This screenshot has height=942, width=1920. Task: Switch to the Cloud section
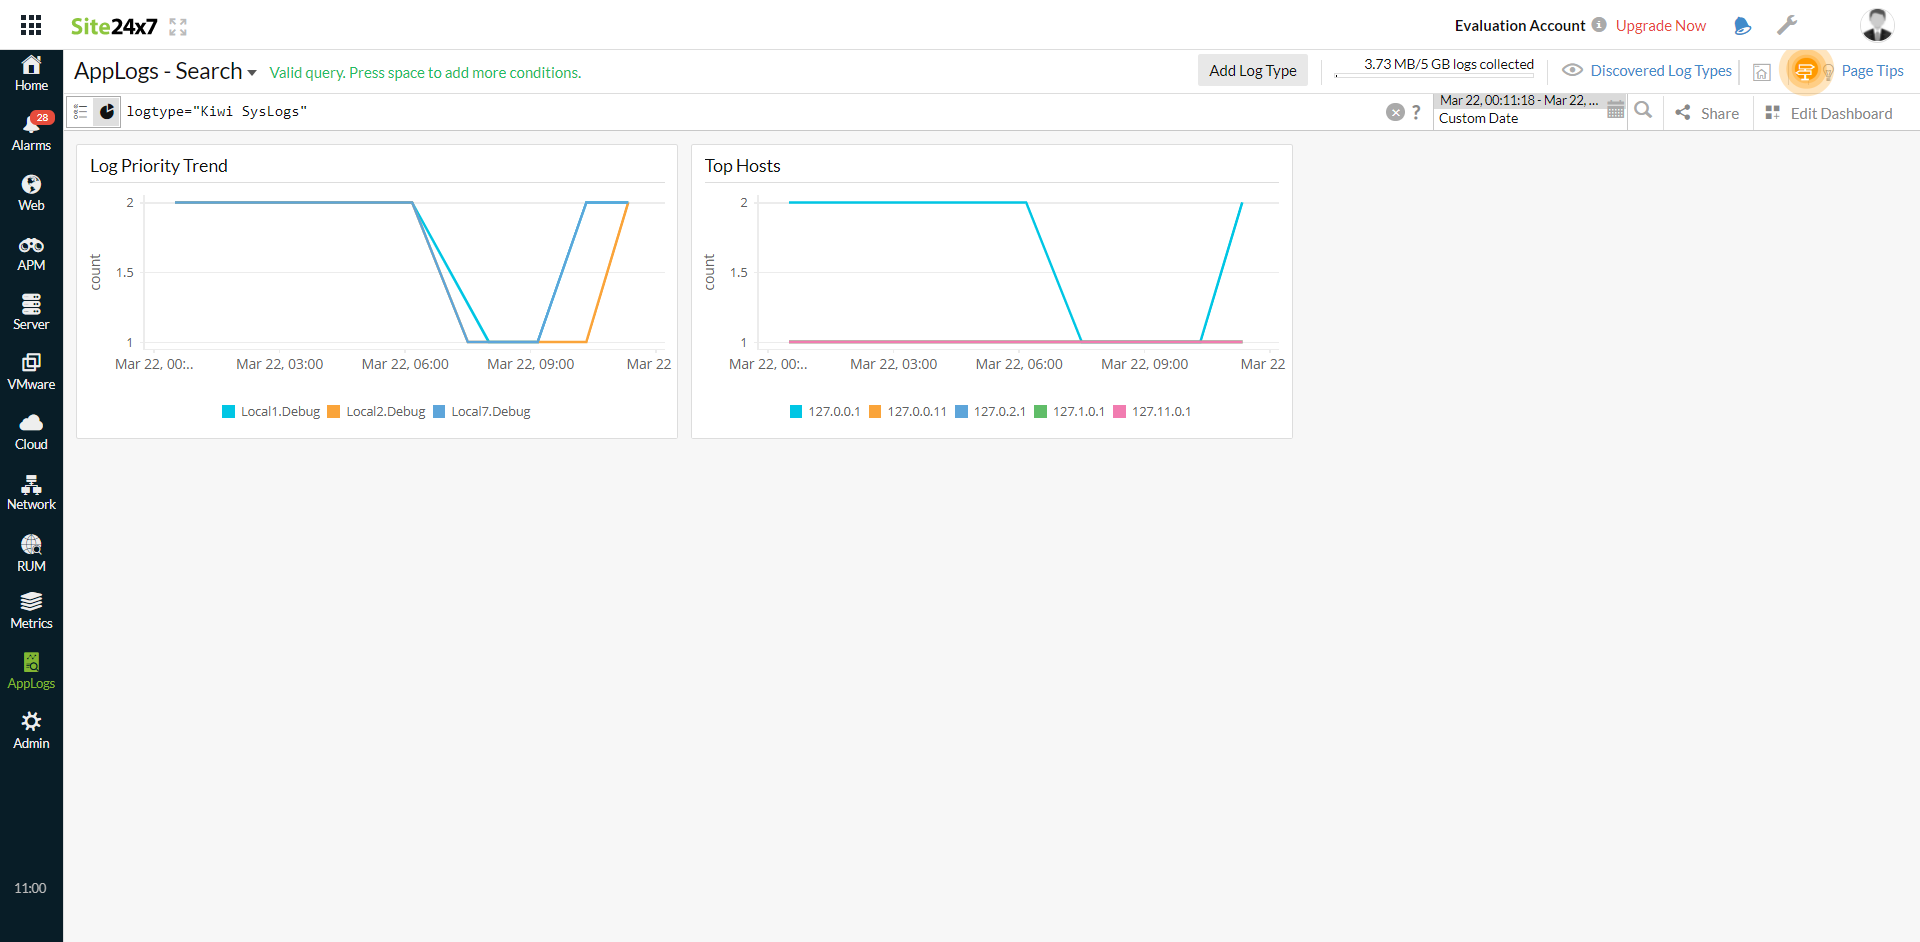(31, 430)
